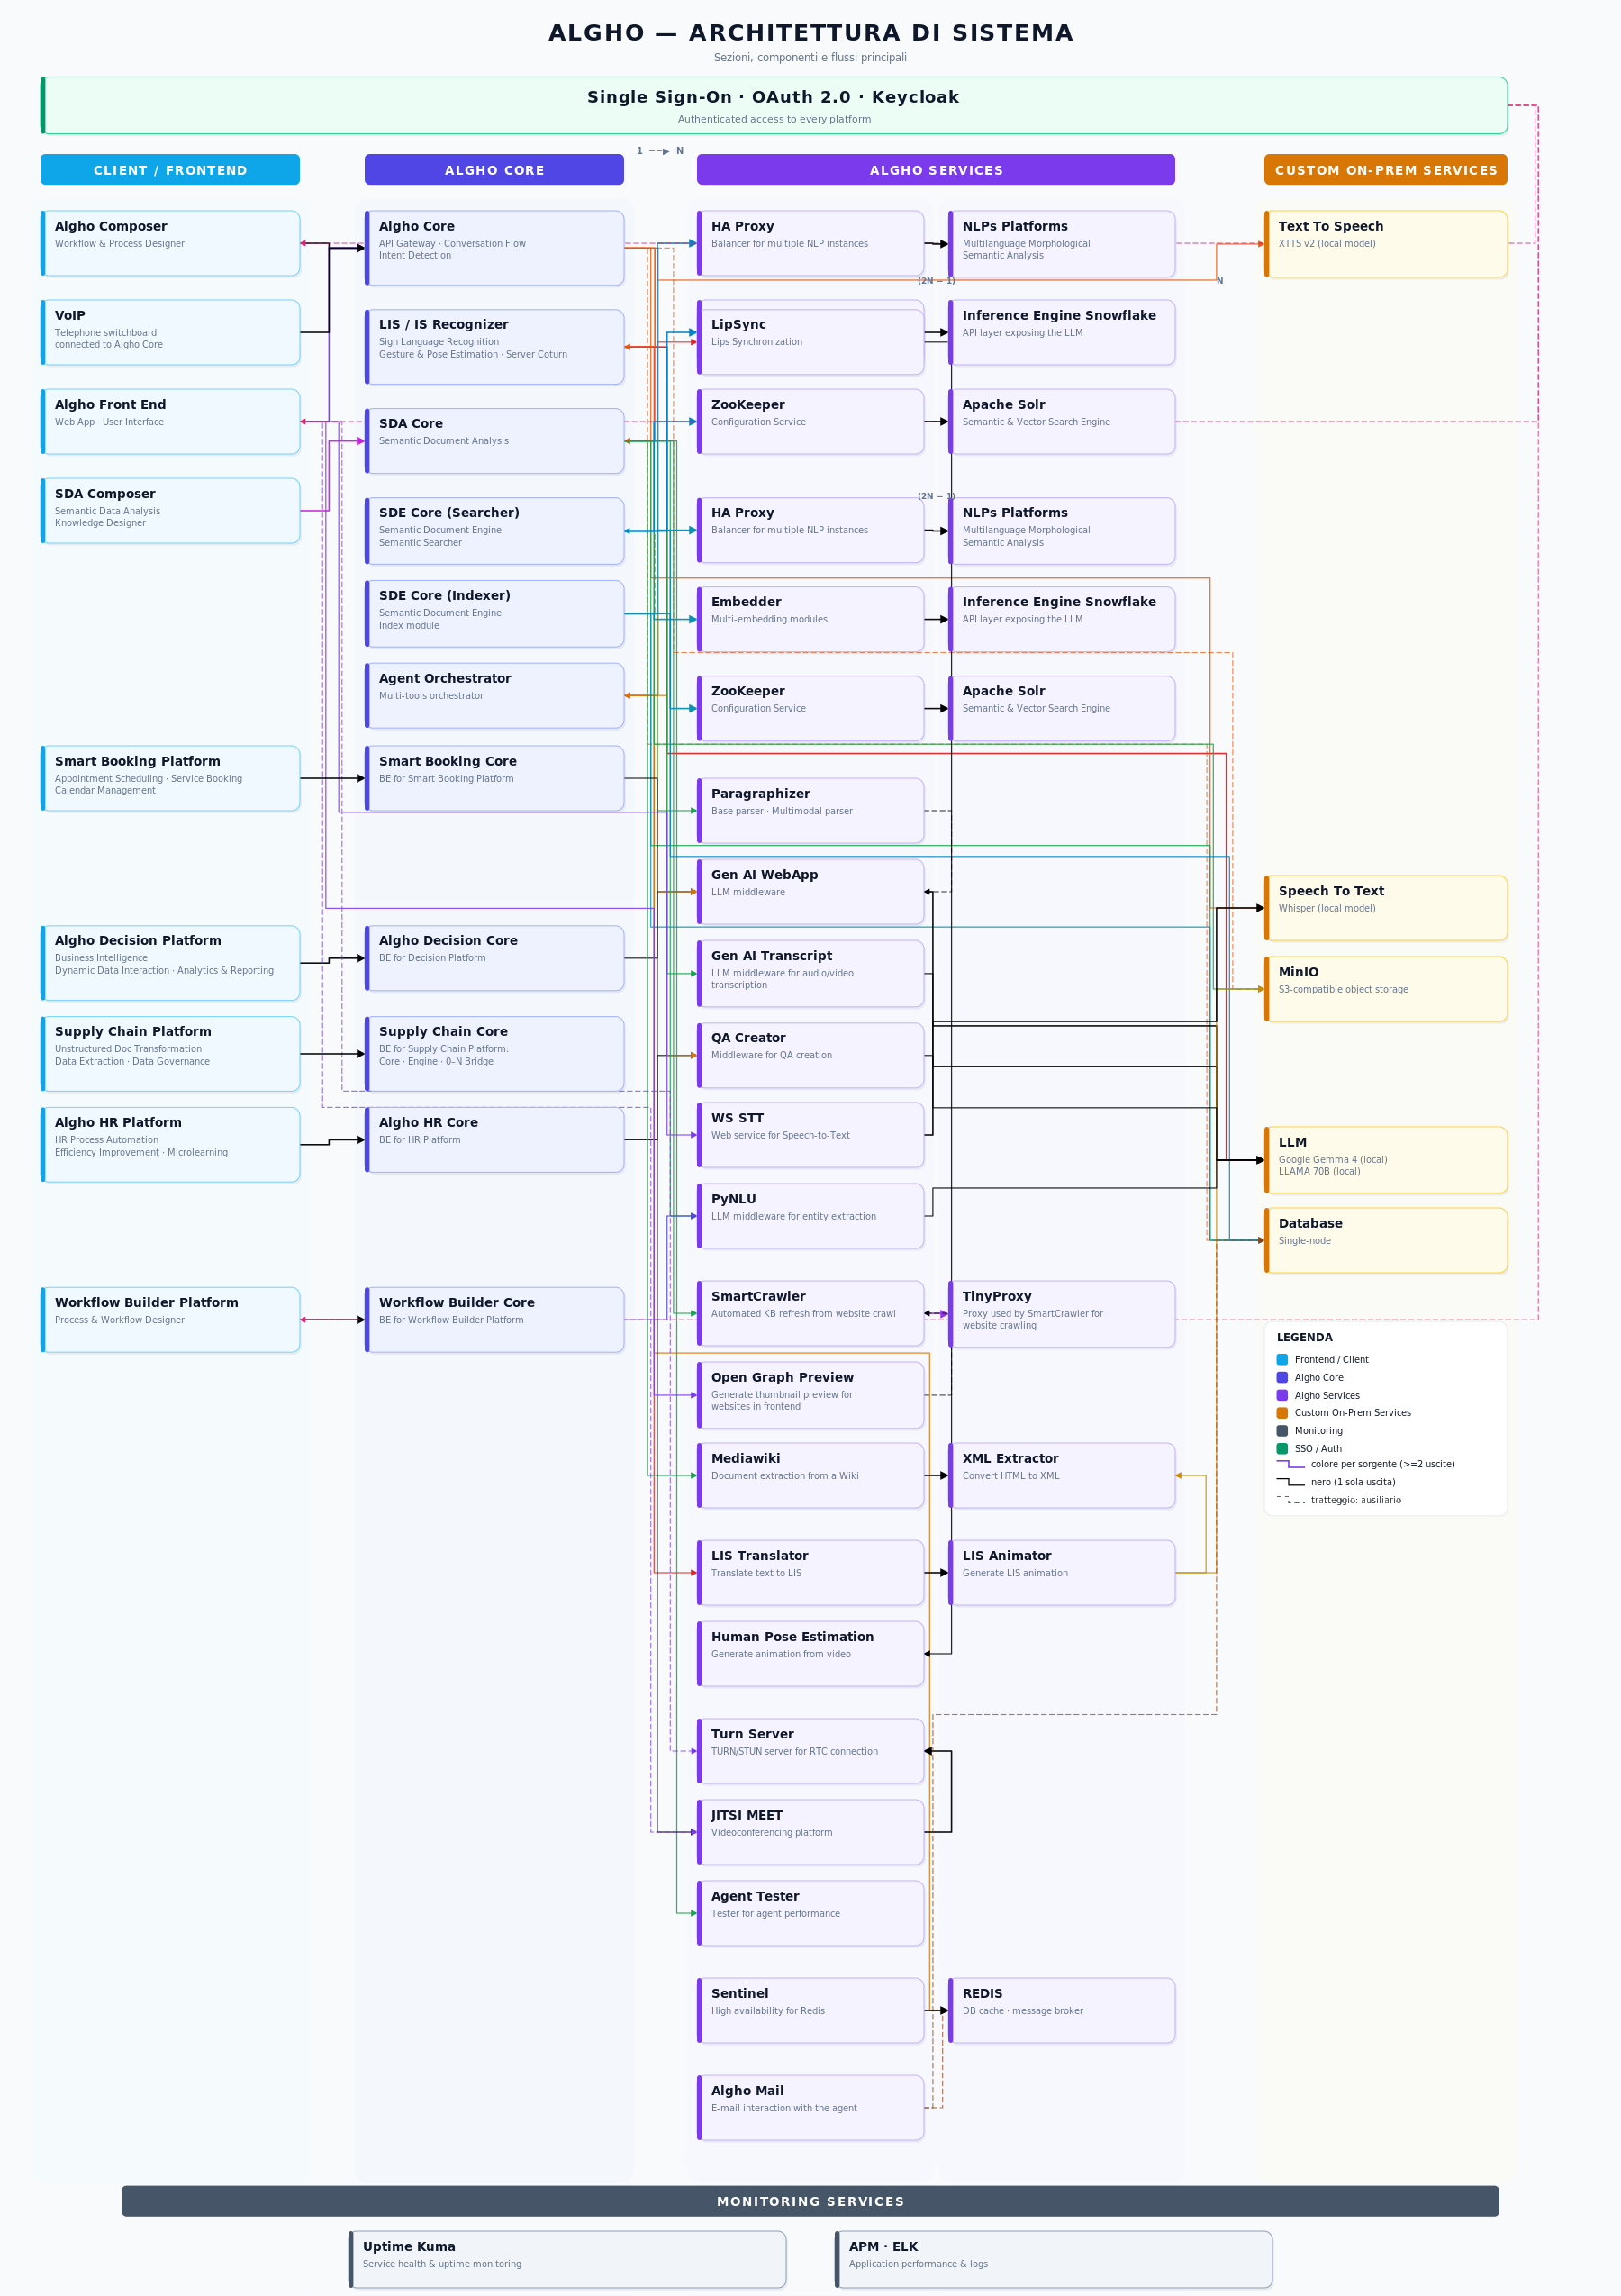Select the Single Sign-On Keycloak banner
1621x2296 pixels.
click(x=774, y=105)
